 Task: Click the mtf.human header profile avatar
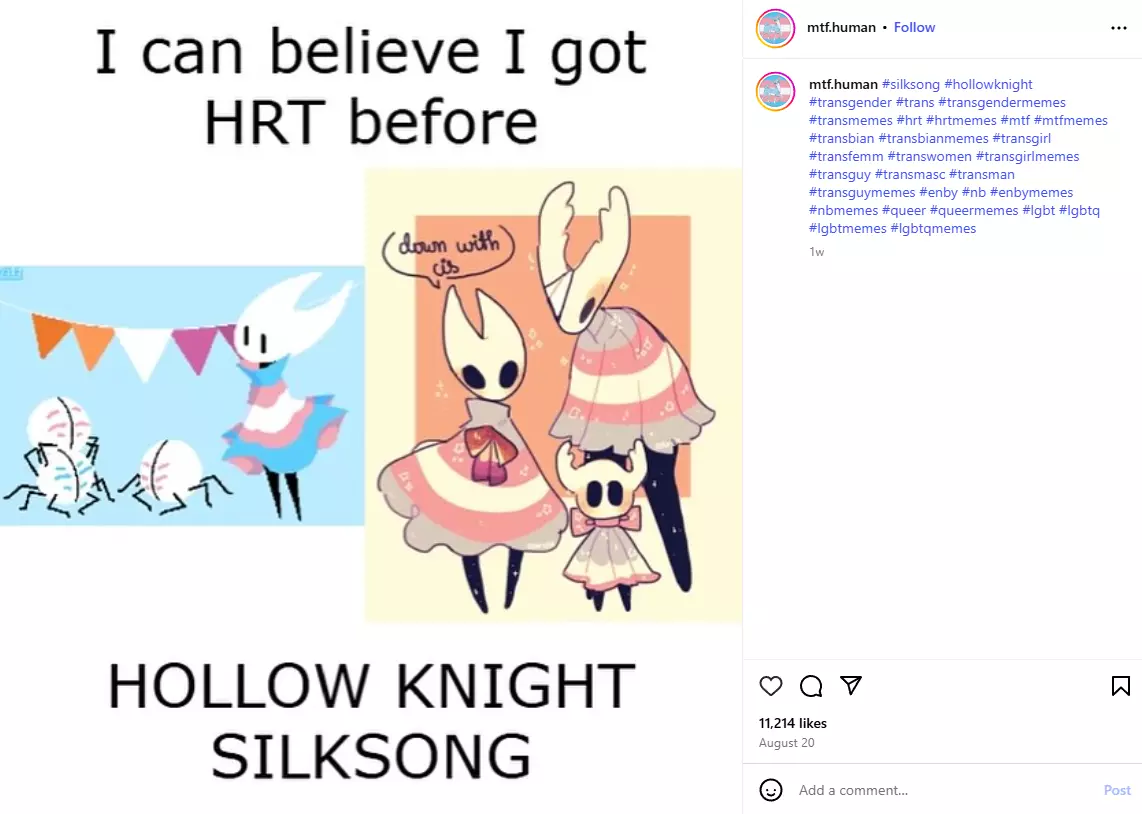point(776,28)
